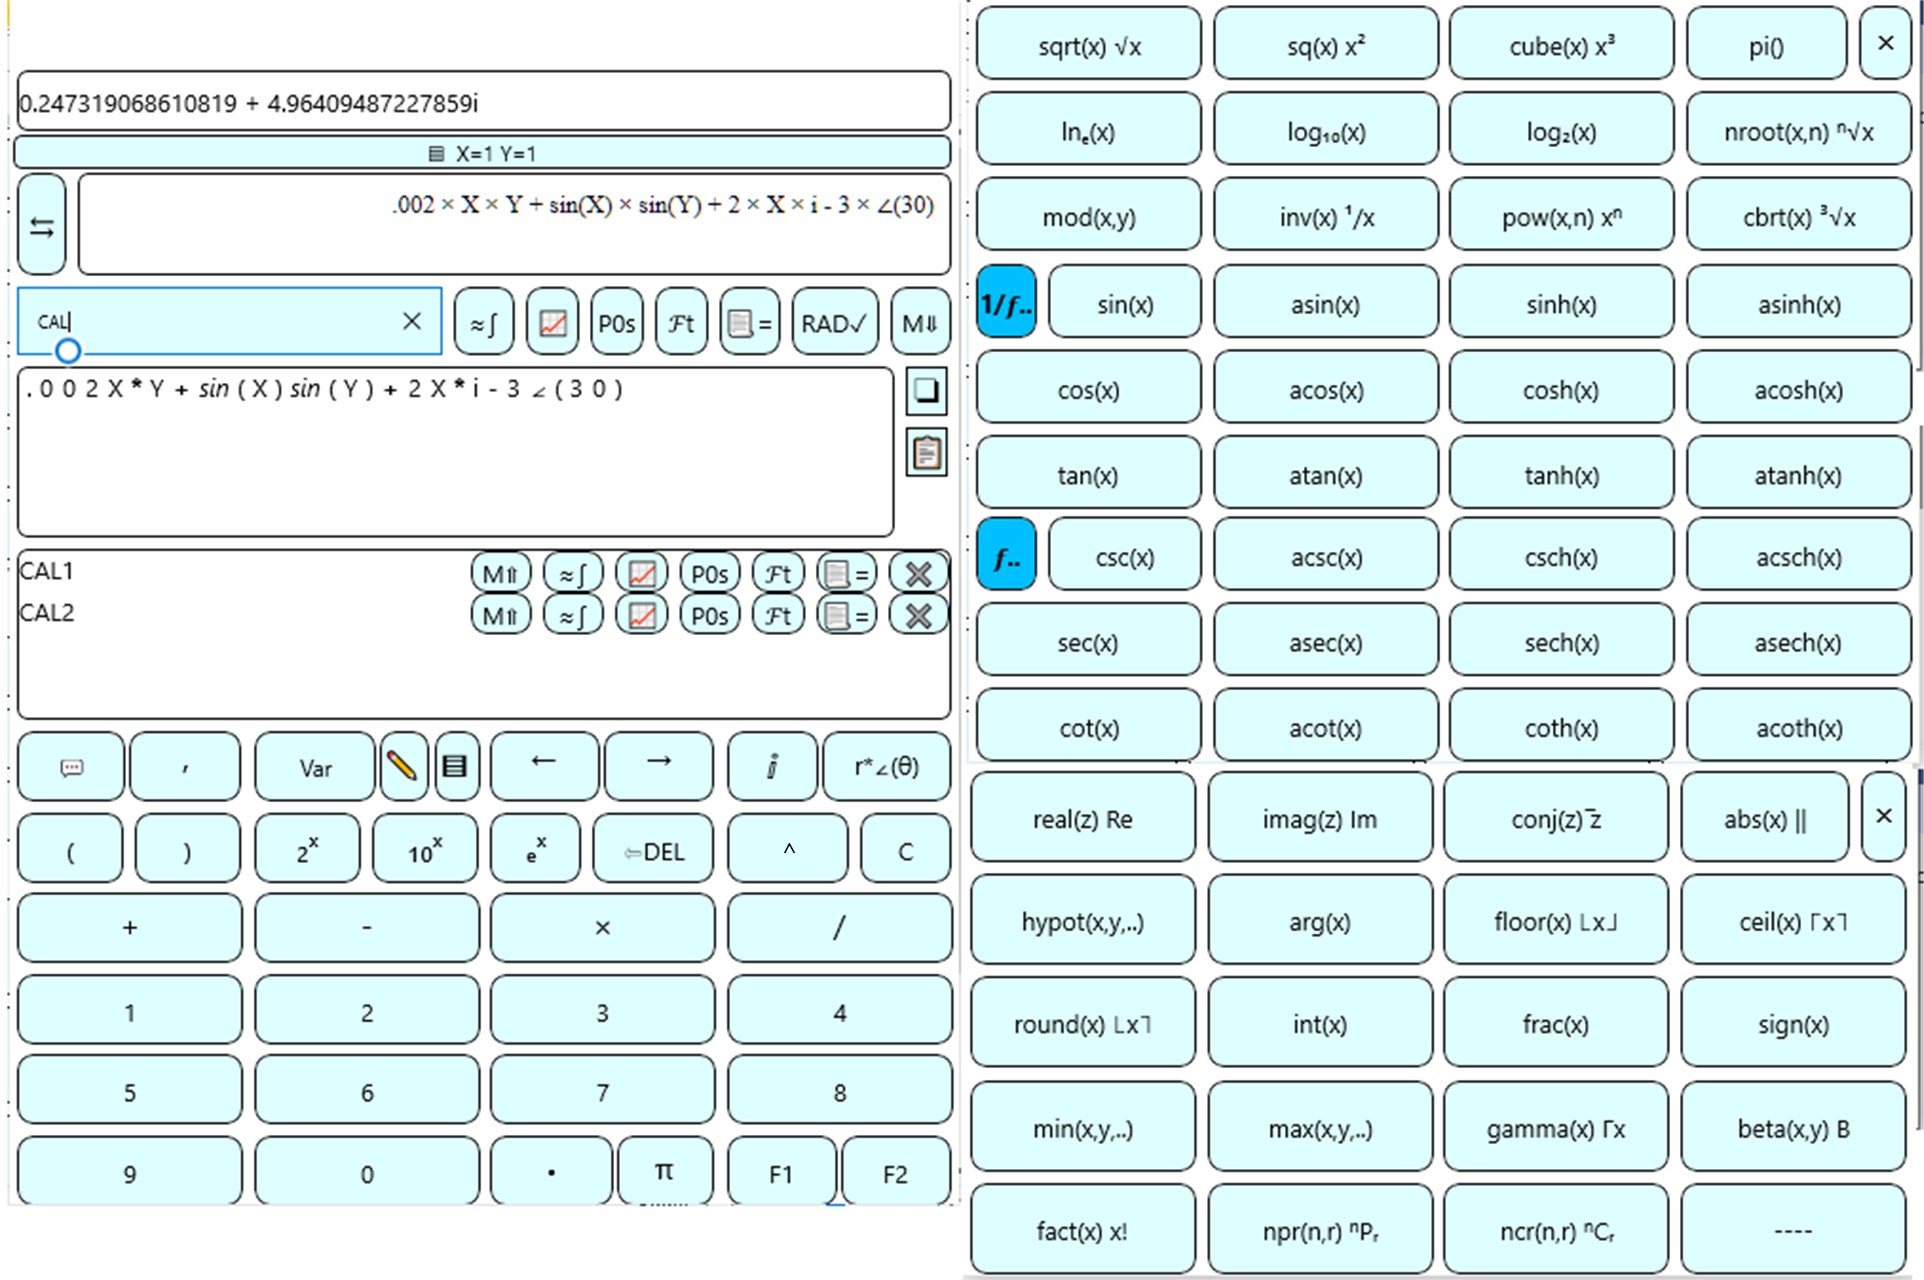Screen dimensions: 1924x1280
Task: Delete the CAL2 saved entry with X icon
Action: click(x=917, y=616)
